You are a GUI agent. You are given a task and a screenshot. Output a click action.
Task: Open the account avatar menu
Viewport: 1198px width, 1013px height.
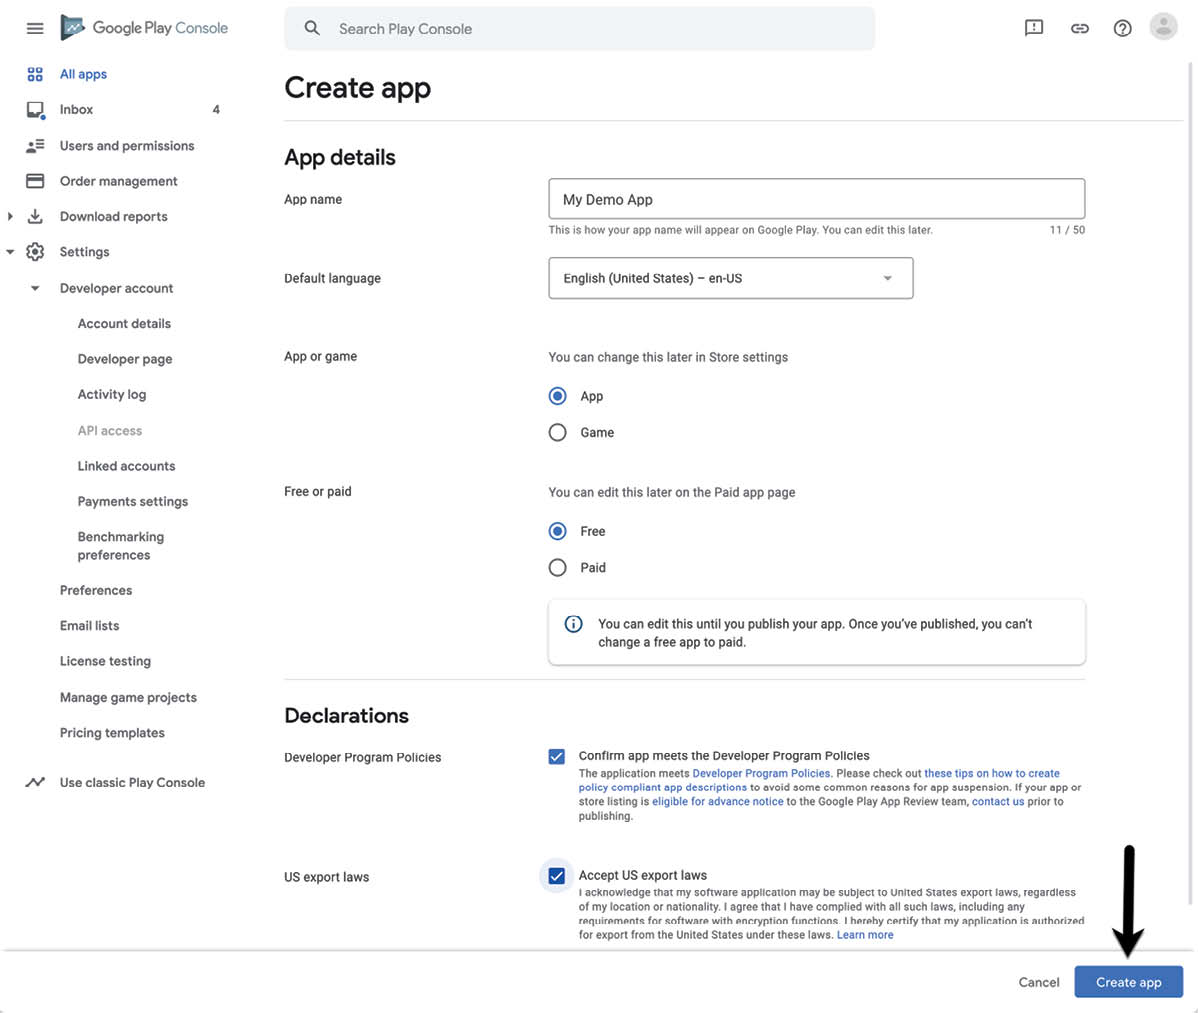(1164, 28)
